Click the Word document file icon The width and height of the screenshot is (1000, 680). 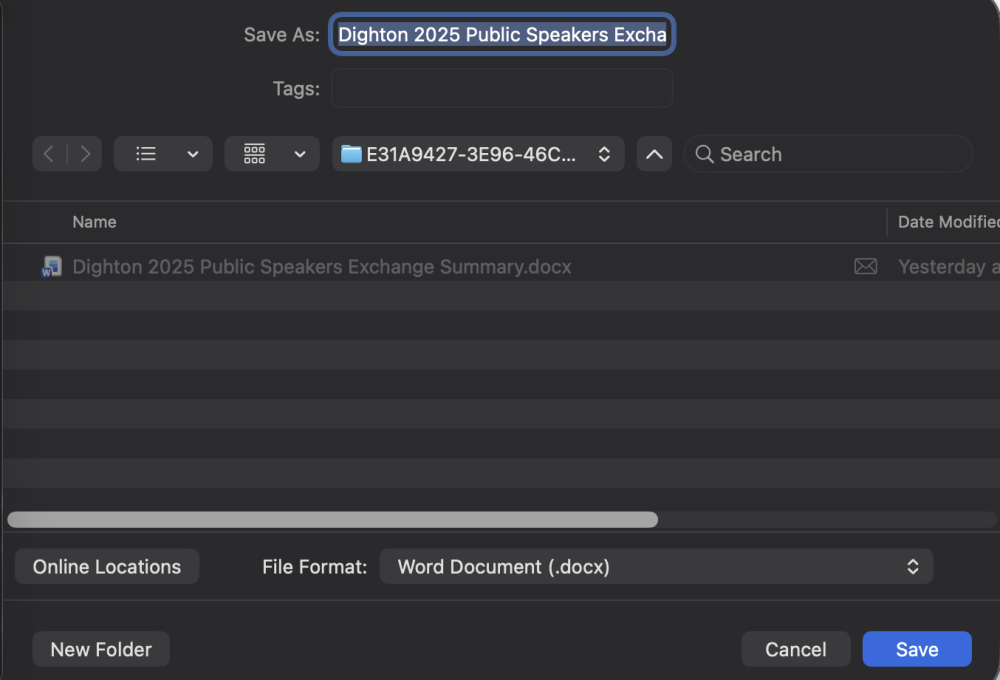tap(51, 267)
